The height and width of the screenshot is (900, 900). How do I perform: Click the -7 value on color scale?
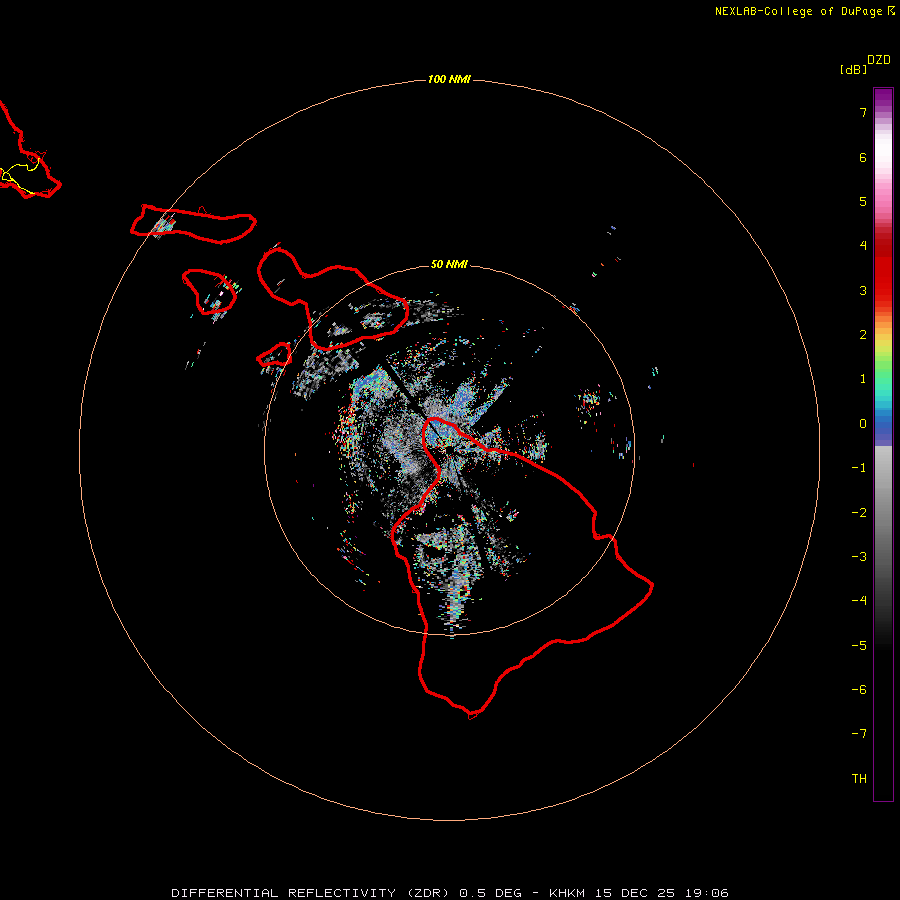tap(859, 734)
